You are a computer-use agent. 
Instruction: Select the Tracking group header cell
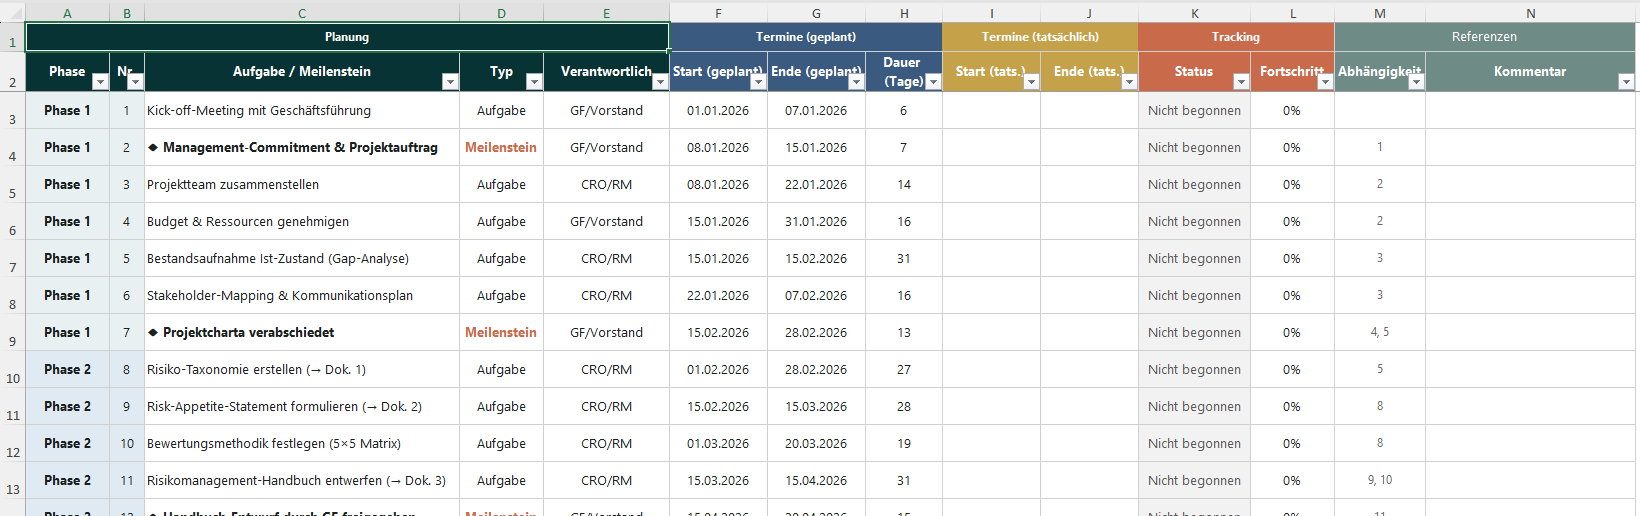click(1236, 37)
